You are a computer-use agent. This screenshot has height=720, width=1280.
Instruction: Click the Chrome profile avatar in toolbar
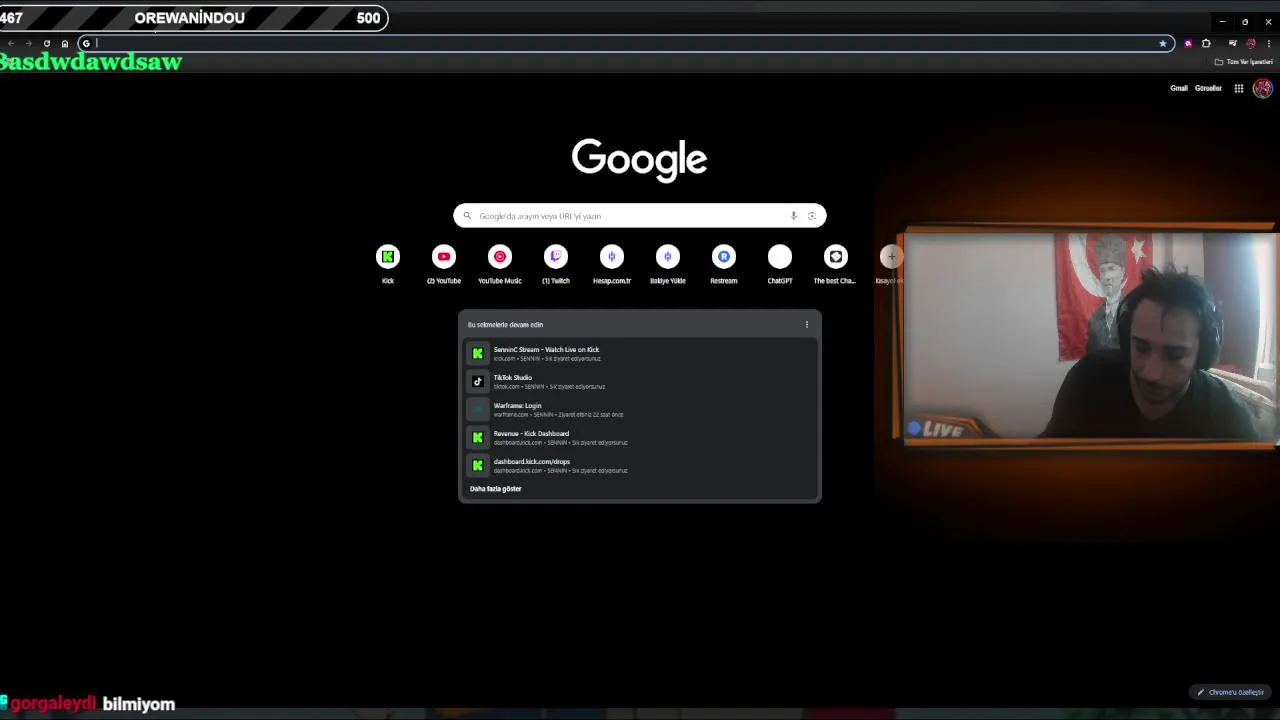1251,43
